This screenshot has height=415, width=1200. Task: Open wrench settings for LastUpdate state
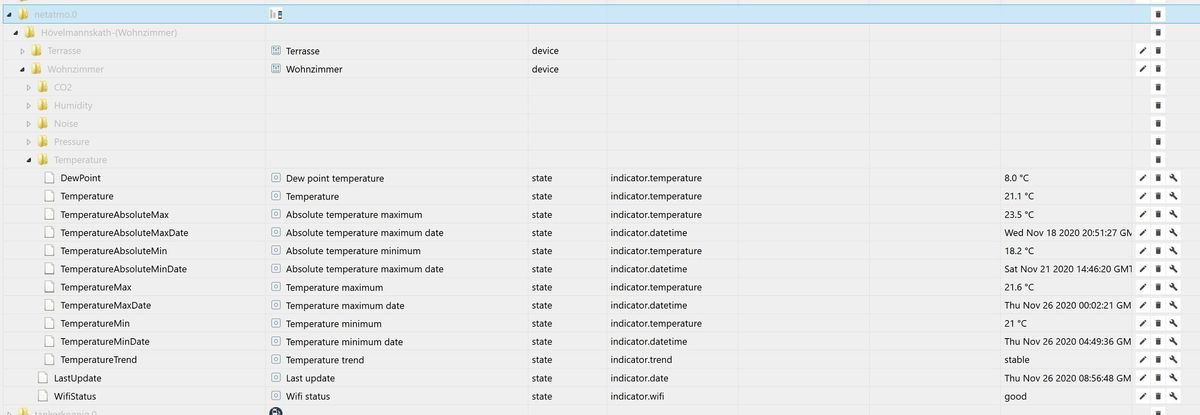point(1174,378)
